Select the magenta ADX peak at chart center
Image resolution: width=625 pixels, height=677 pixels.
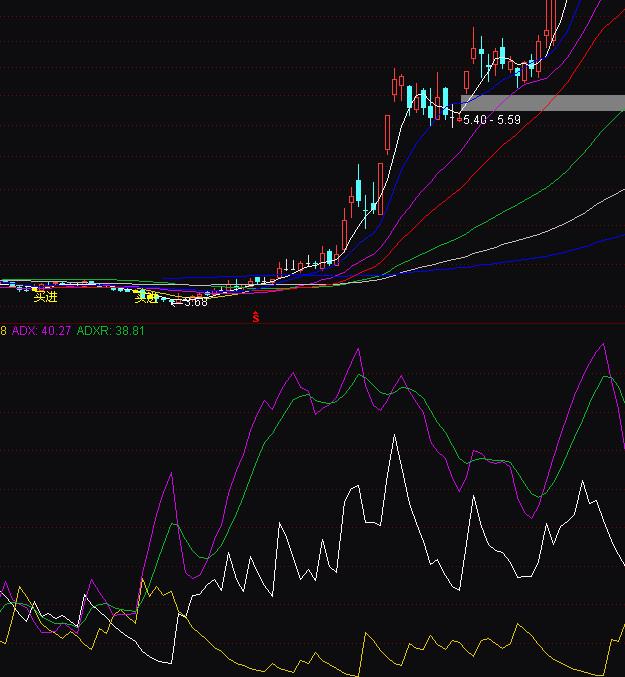(356, 350)
